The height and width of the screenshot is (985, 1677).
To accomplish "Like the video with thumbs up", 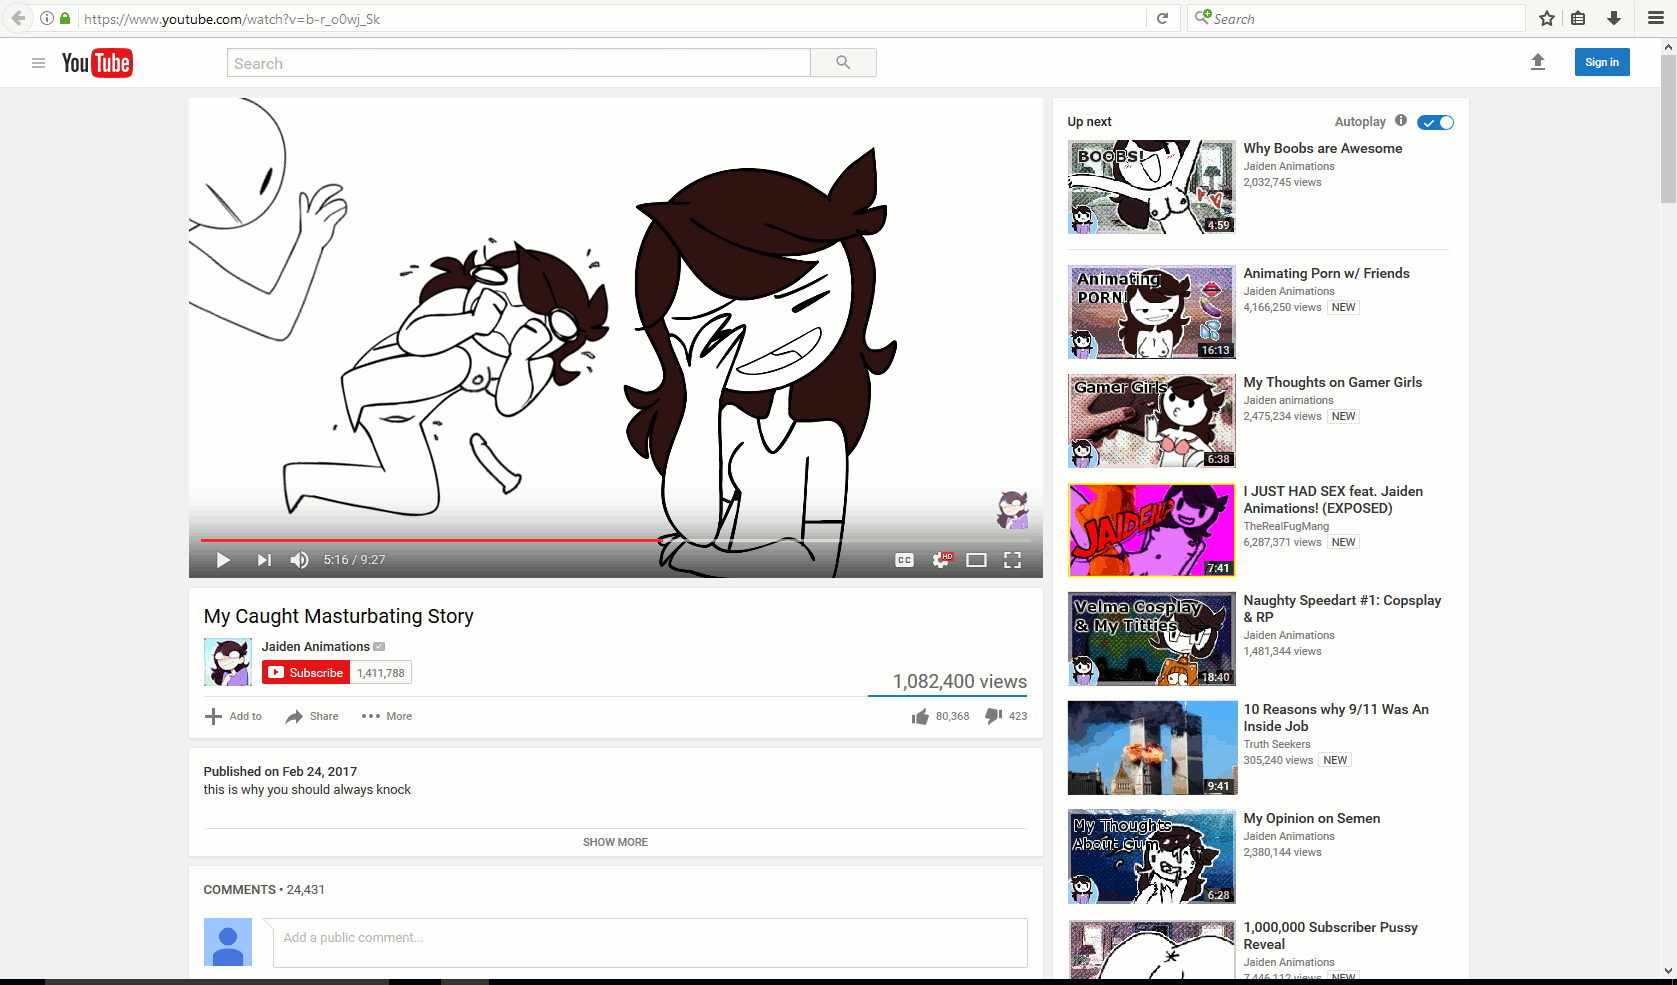I will click(920, 716).
